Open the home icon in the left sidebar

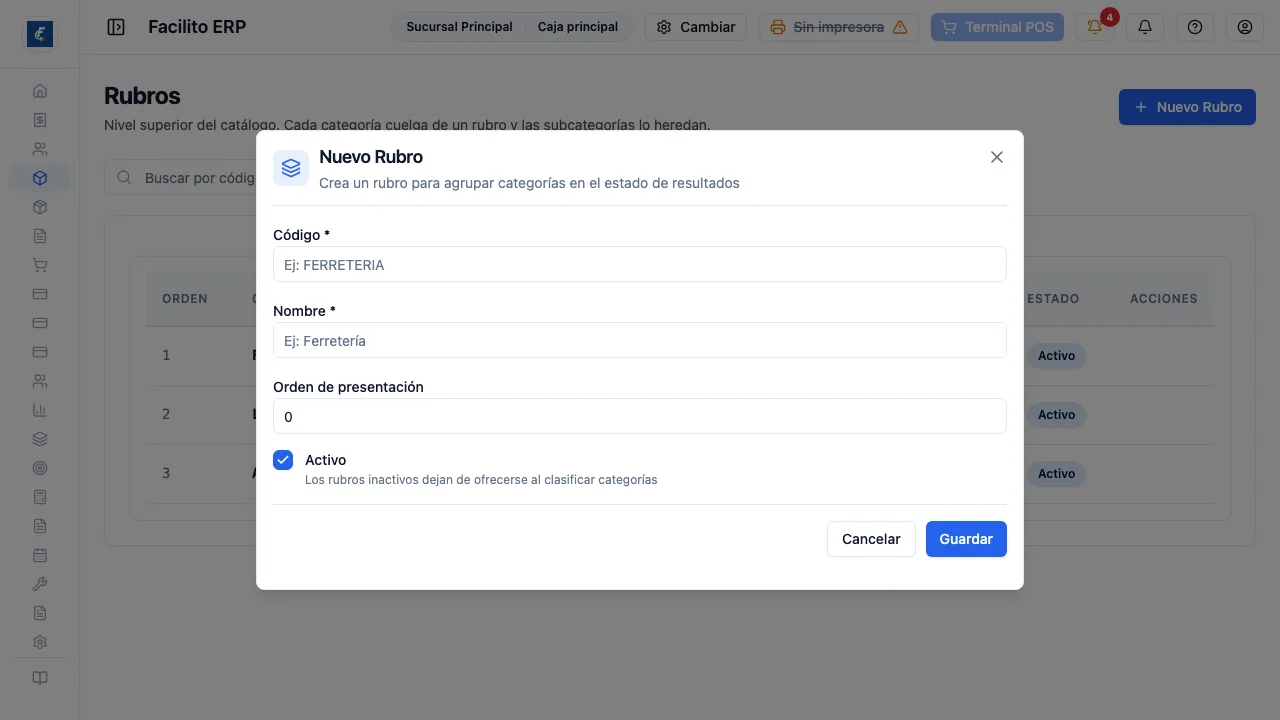point(40,91)
